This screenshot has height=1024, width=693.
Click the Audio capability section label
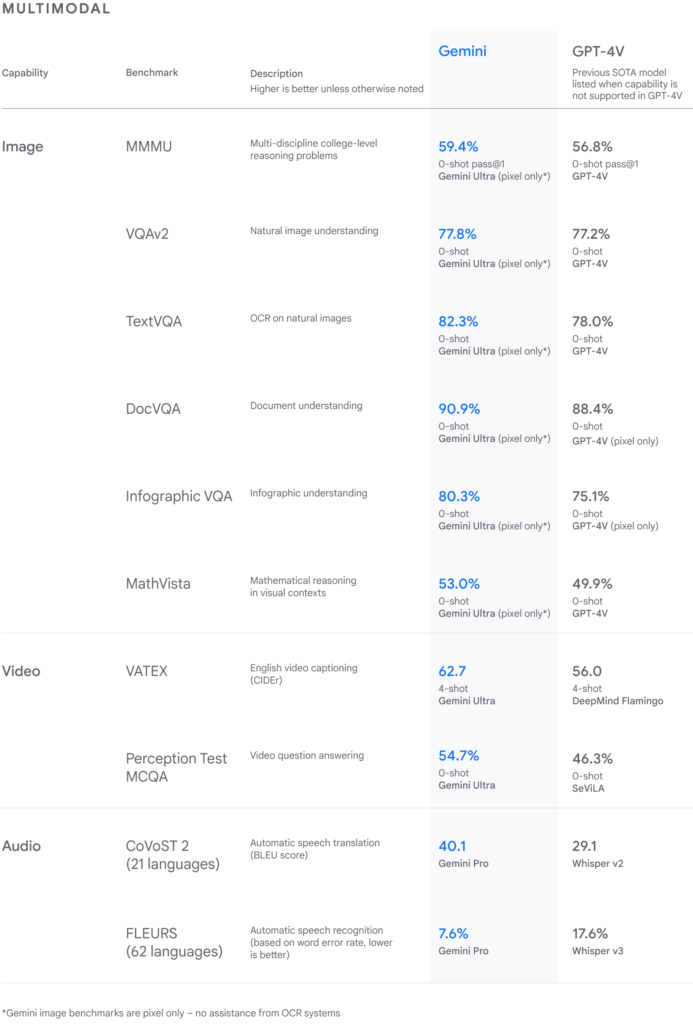pos(22,846)
